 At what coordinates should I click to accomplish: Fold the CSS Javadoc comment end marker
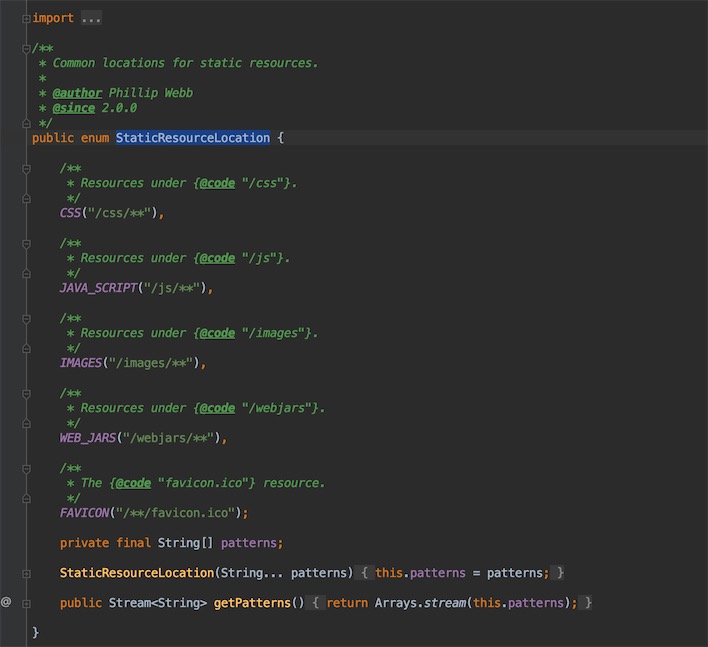[x=26, y=198]
